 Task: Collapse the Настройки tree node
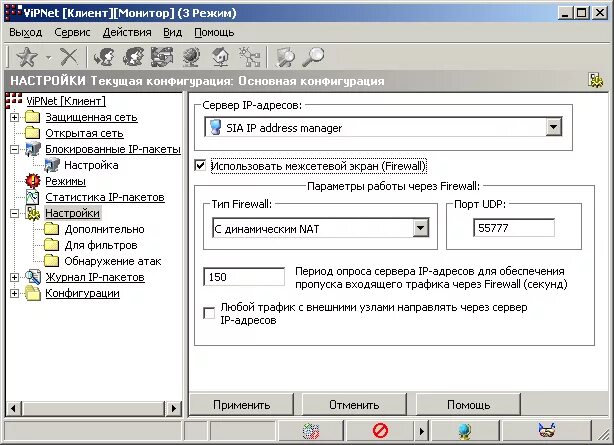click(x=14, y=213)
